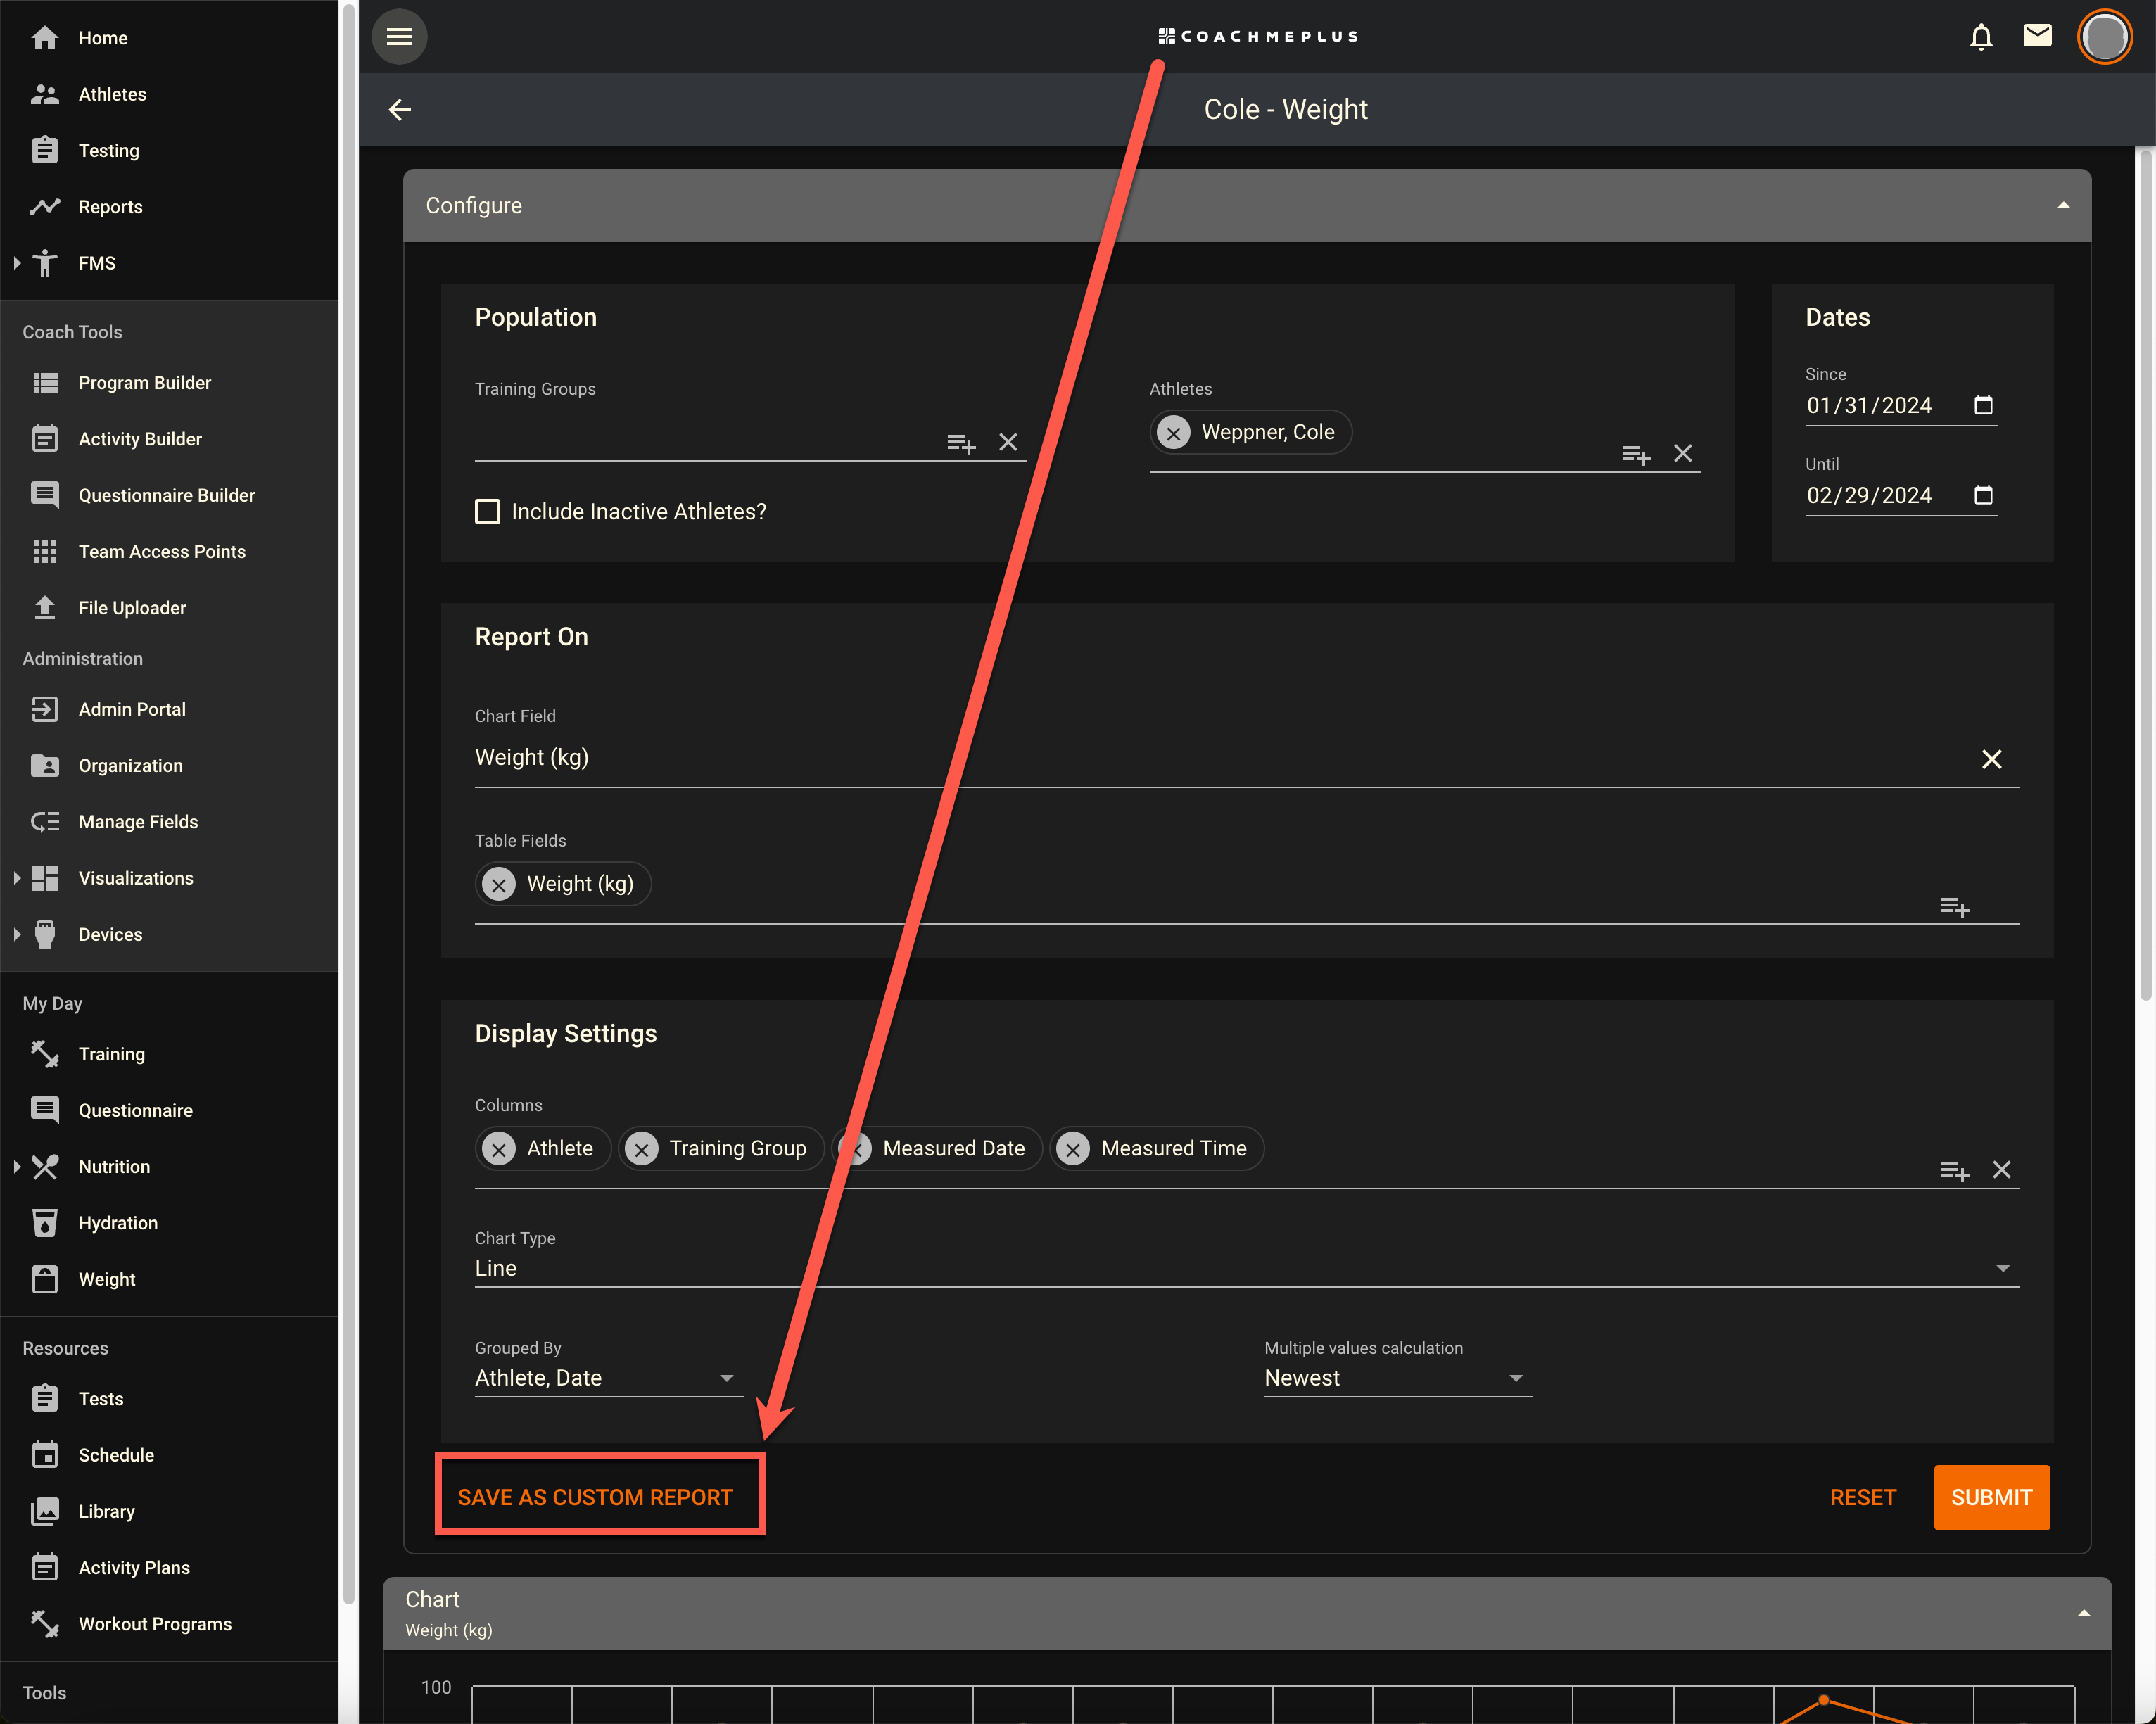Screen dimensions: 2156x1724
Task: Open Athletes in the sidebar
Action: click(x=169, y=94)
